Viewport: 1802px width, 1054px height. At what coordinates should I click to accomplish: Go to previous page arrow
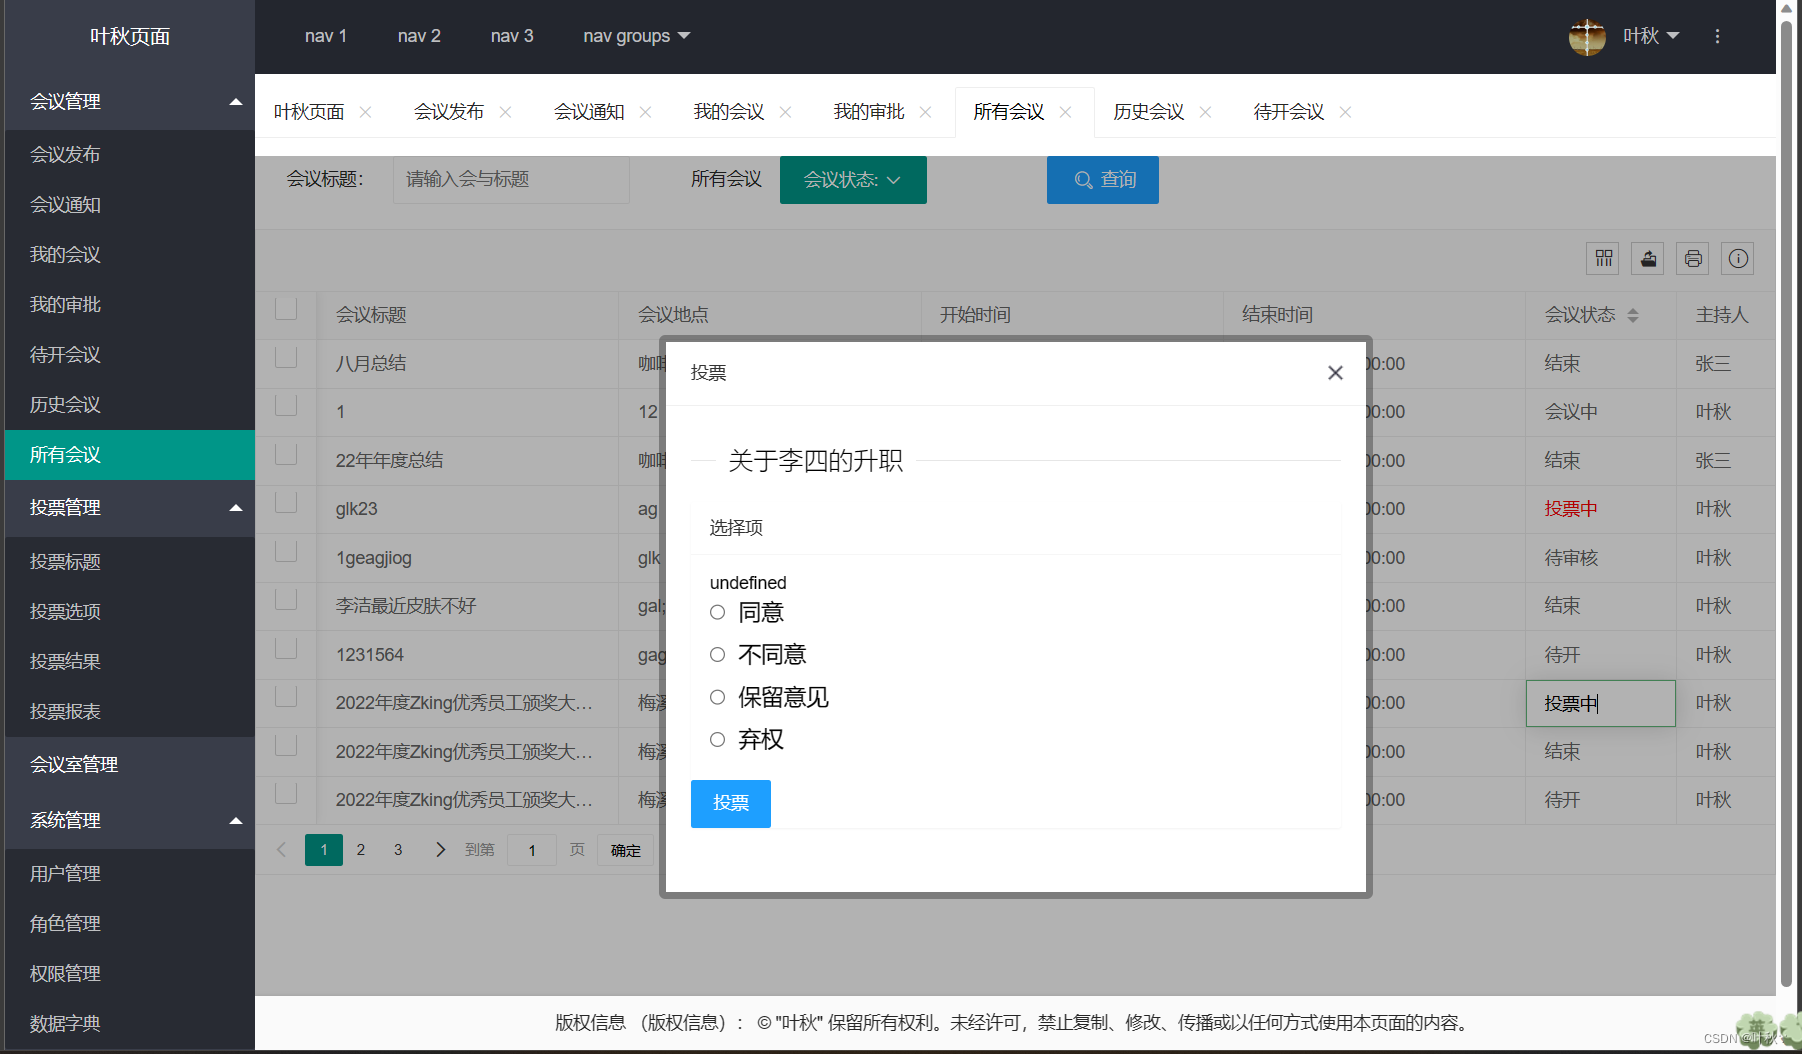coord(281,850)
